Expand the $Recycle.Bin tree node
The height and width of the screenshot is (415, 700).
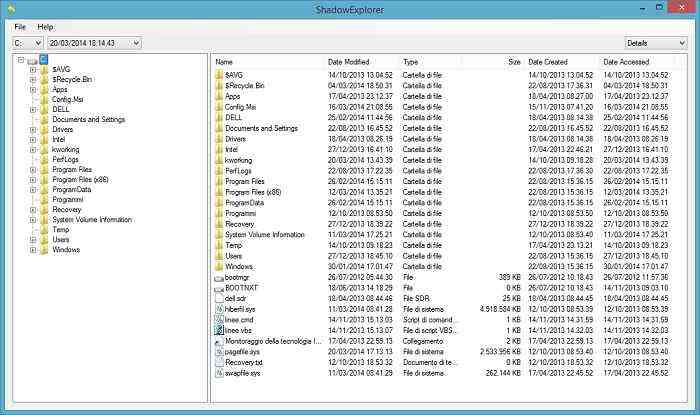tap(33, 79)
